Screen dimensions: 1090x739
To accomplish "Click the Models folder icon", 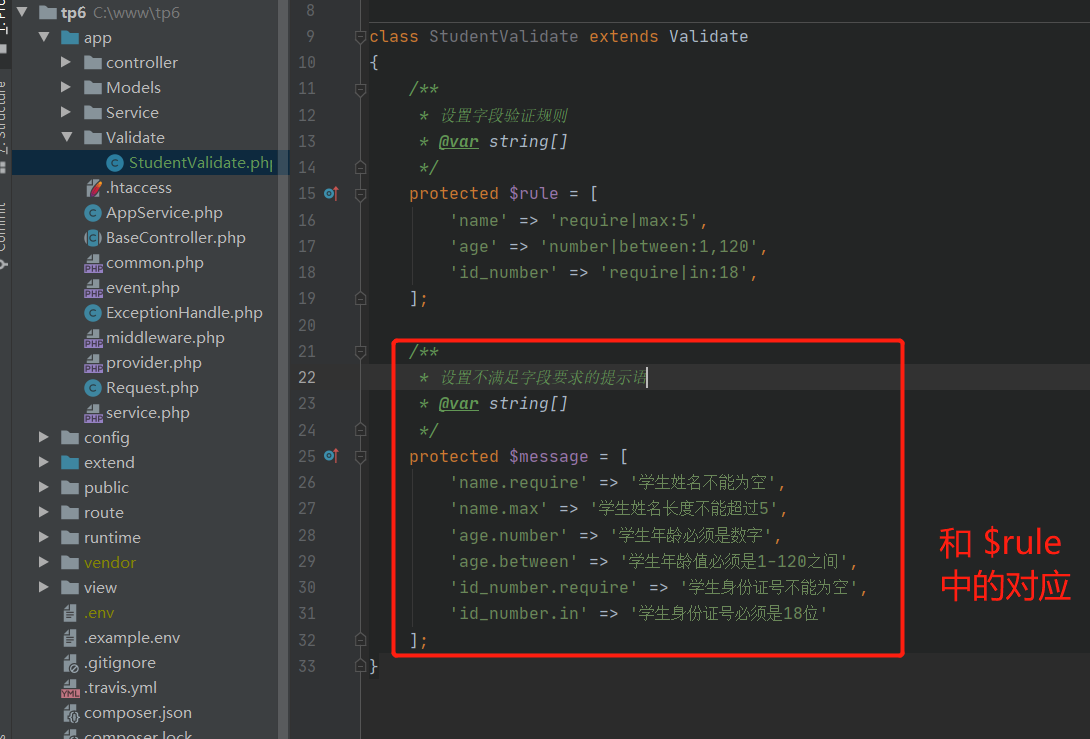I will coord(93,88).
